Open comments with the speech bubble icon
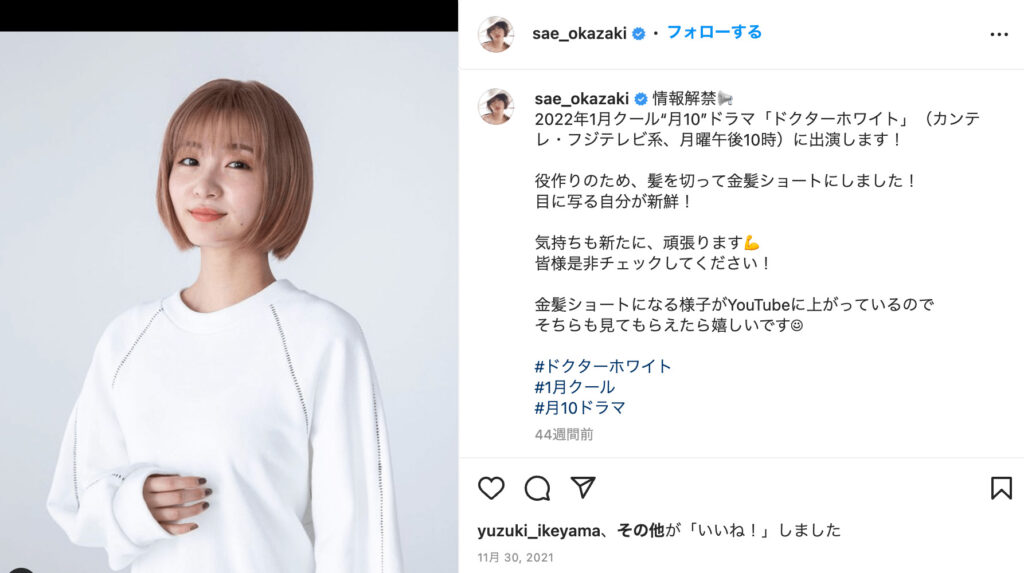This screenshot has width=1024, height=573. pyautogui.click(x=537, y=488)
